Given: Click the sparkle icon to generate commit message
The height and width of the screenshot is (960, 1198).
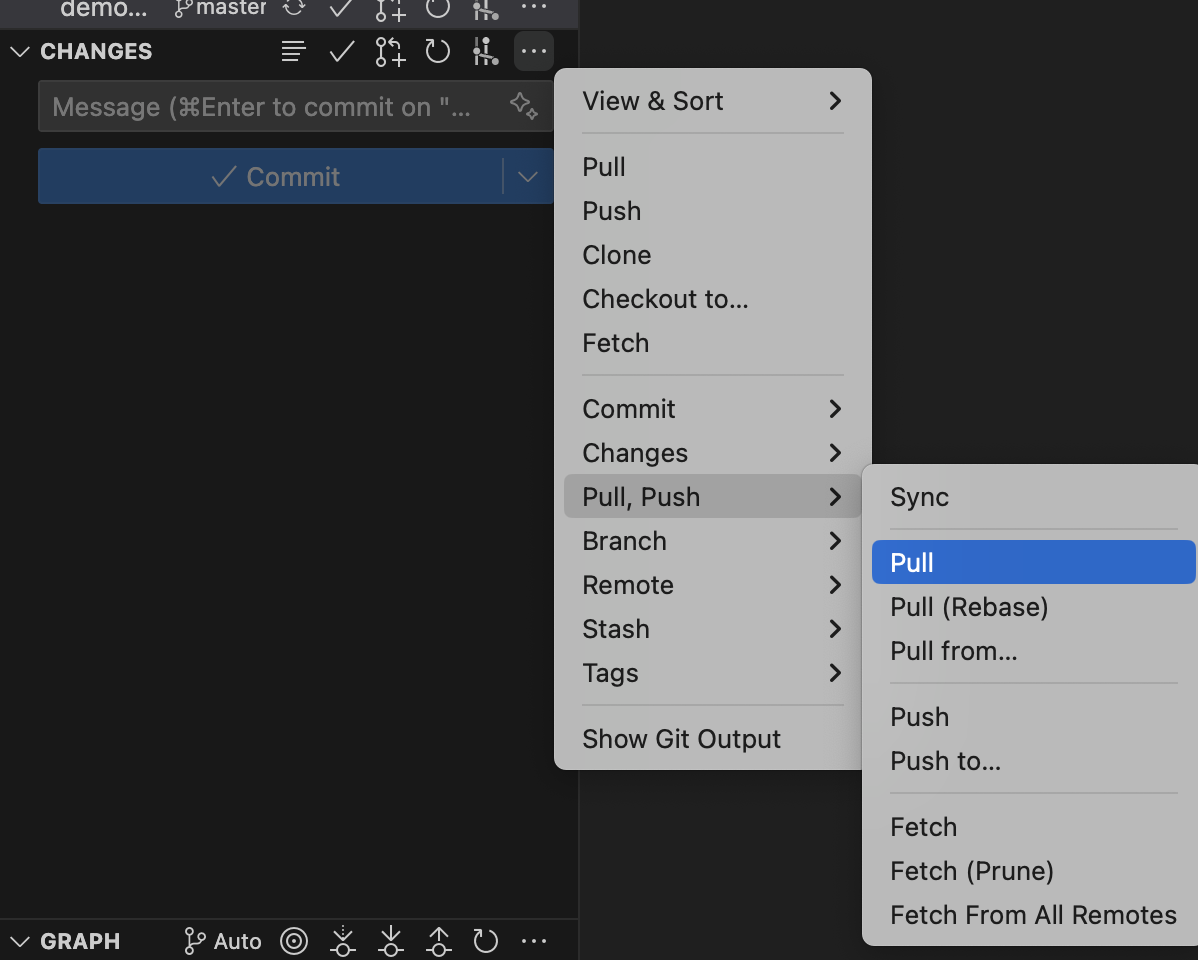Looking at the screenshot, I should click(x=523, y=106).
